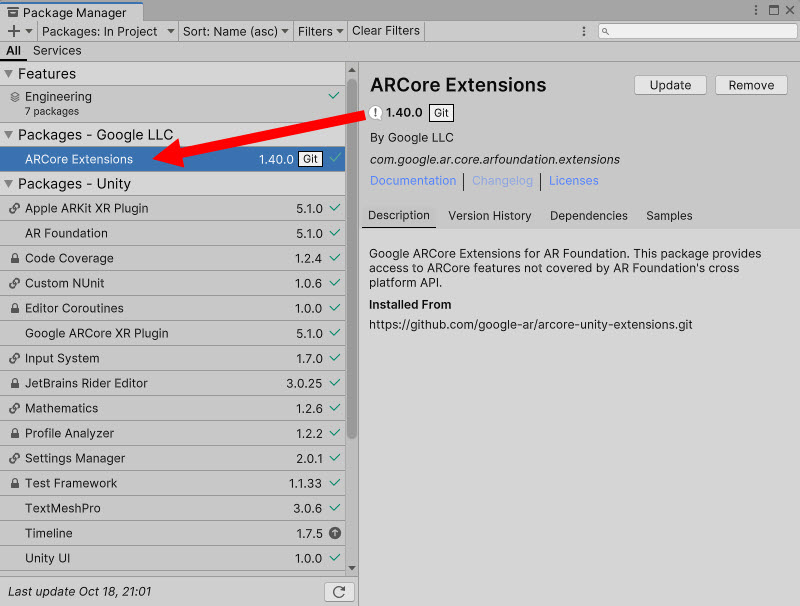Select Apple ARKit XR Plugin package
Screen dimensions: 800x606
click(172, 208)
